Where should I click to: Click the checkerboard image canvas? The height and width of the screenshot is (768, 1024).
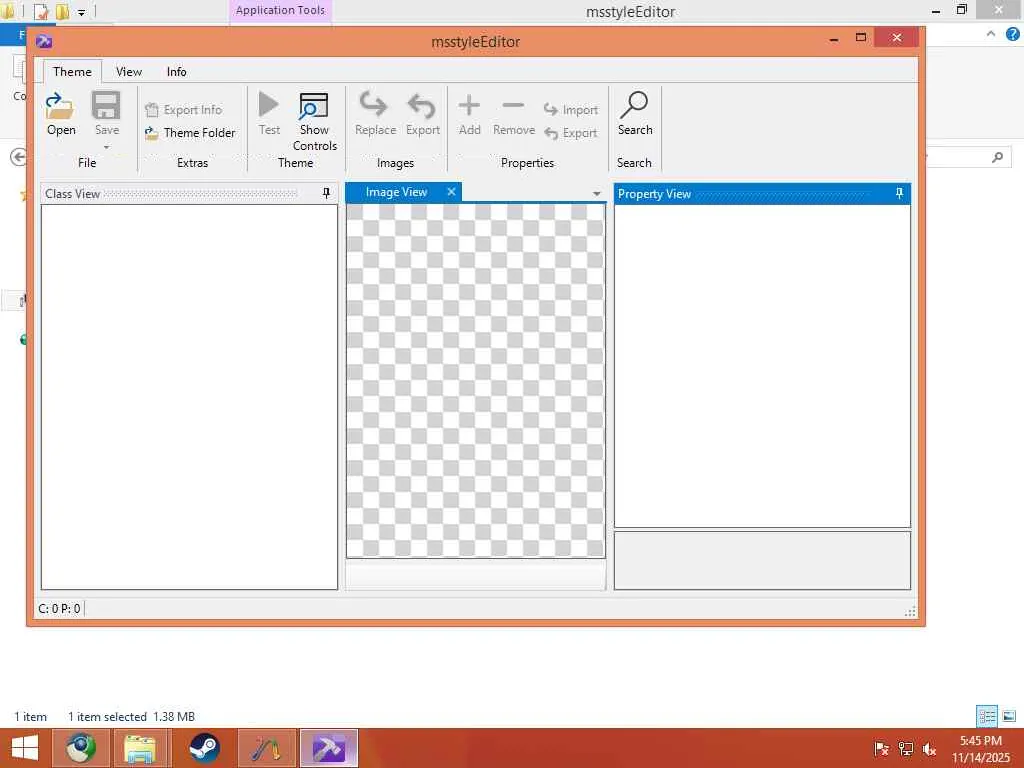pos(475,380)
